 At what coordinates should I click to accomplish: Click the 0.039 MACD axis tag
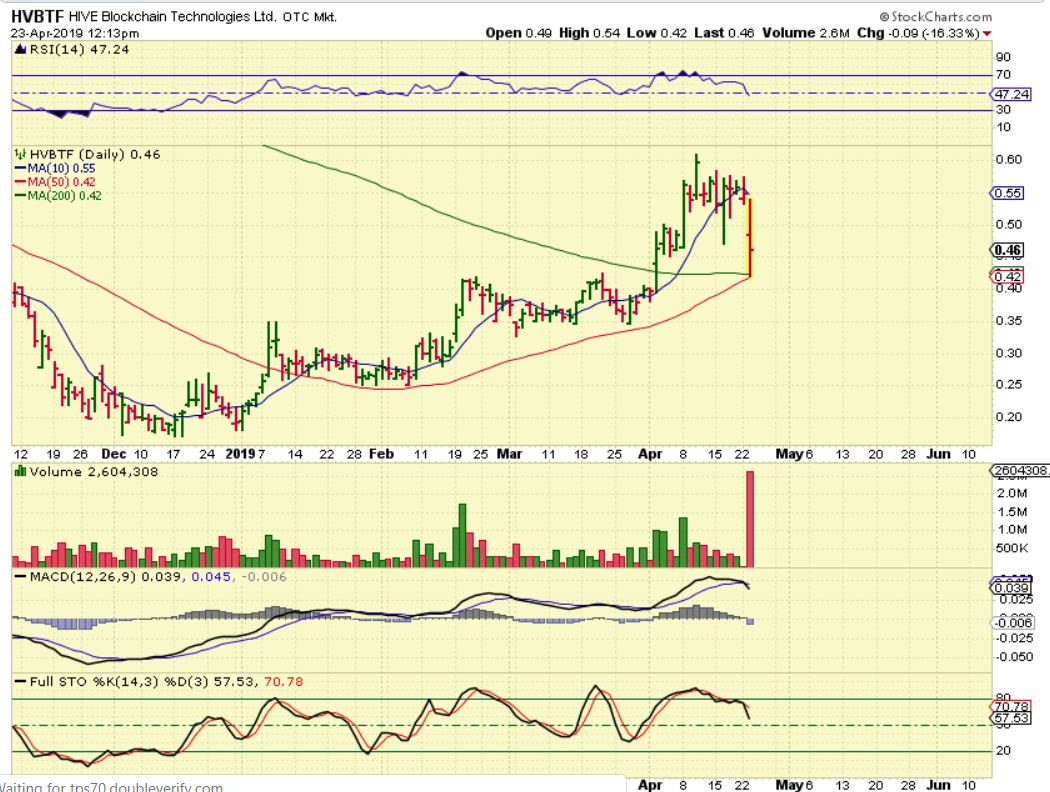1012,588
